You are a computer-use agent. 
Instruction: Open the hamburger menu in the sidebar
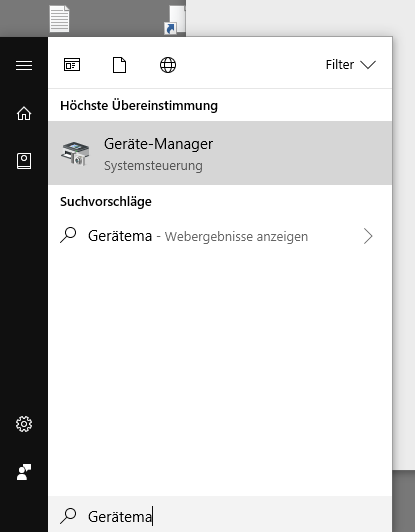(x=24, y=65)
